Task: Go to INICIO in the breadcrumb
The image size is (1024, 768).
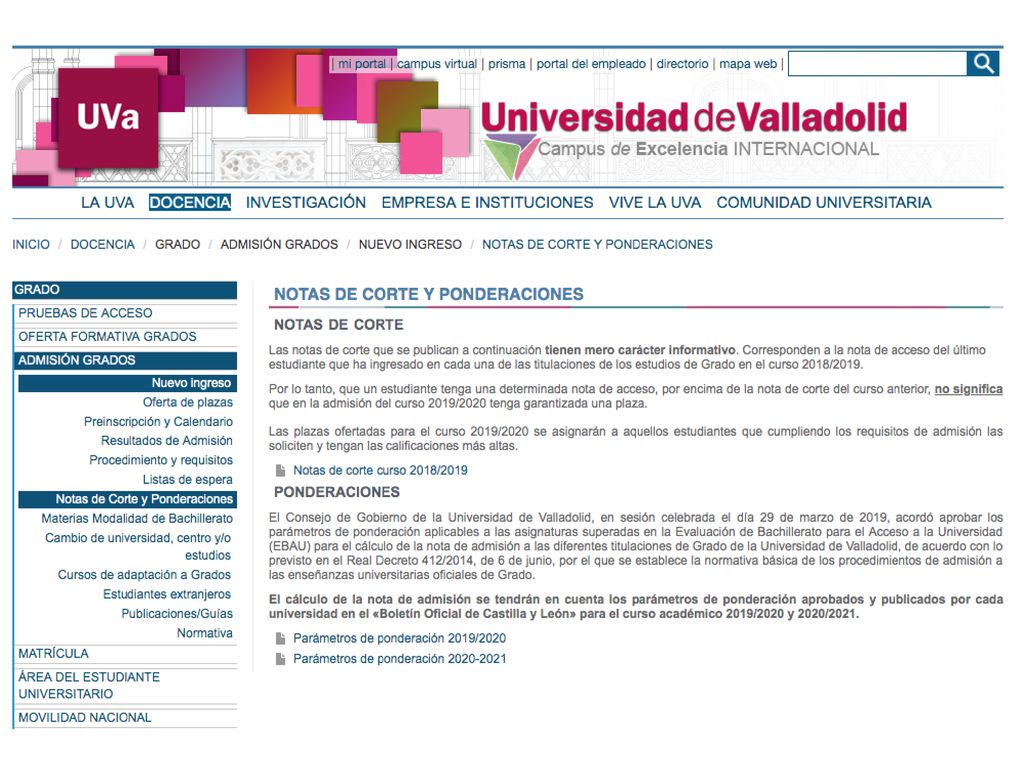Action: tap(31, 244)
